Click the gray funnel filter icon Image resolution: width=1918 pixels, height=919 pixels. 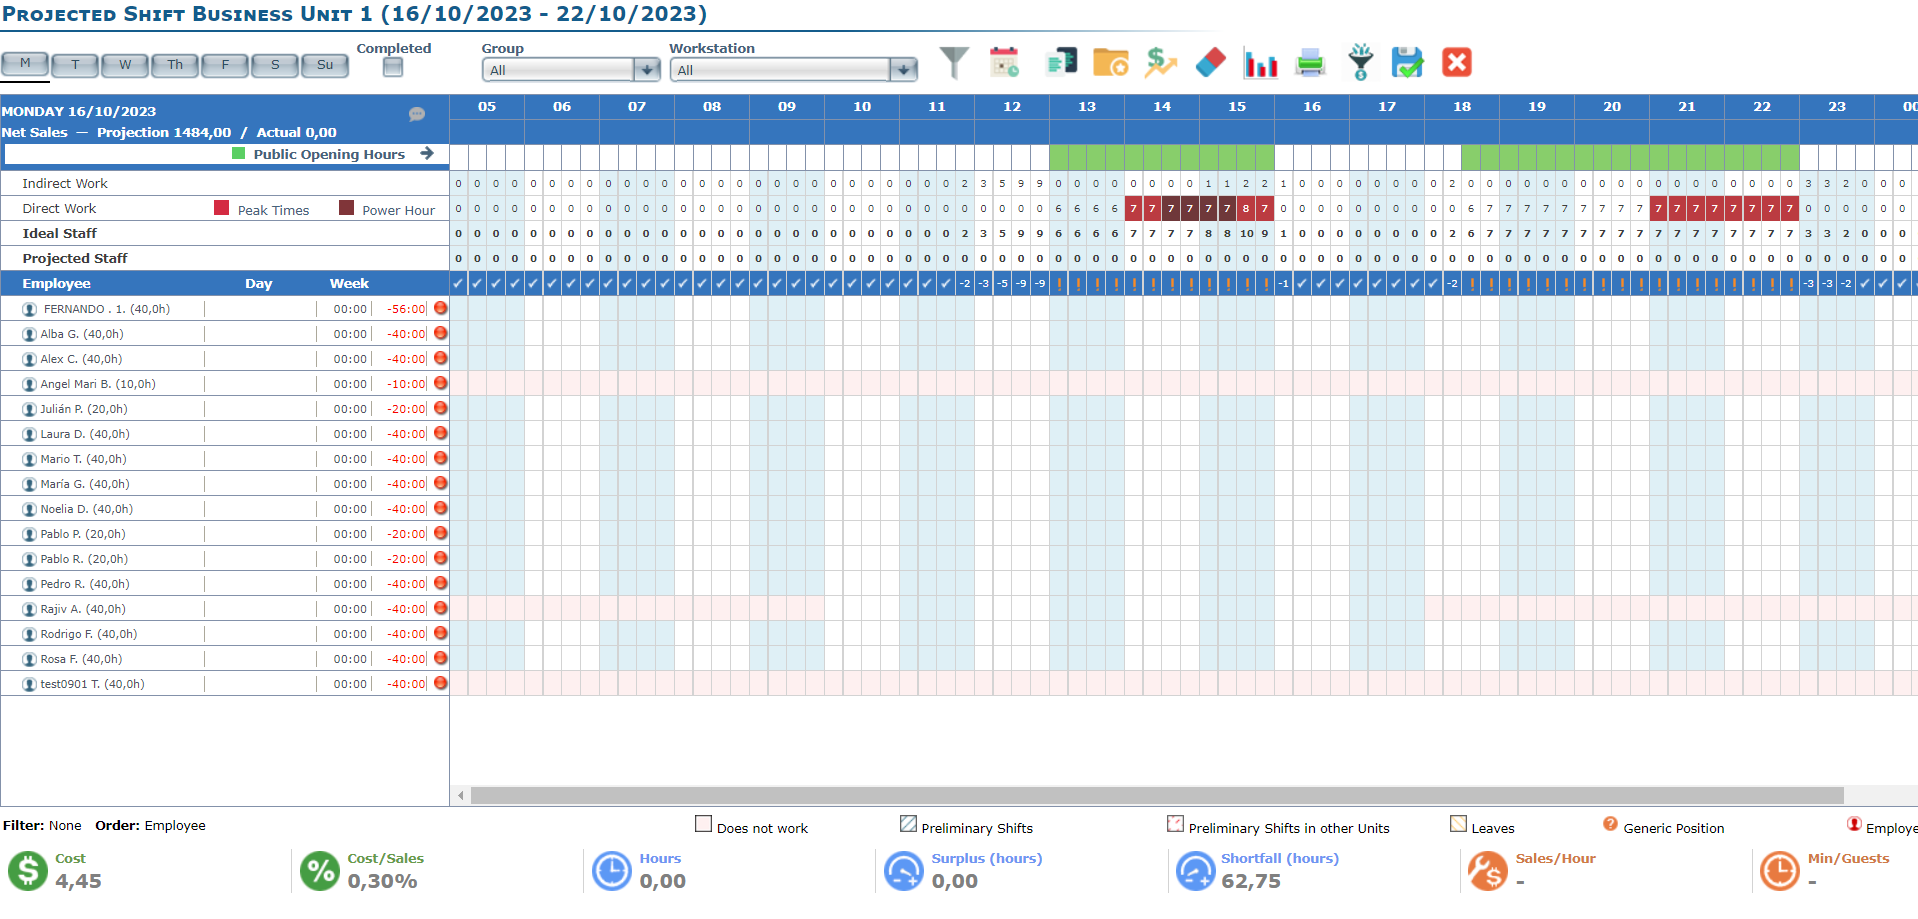pos(954,63)
